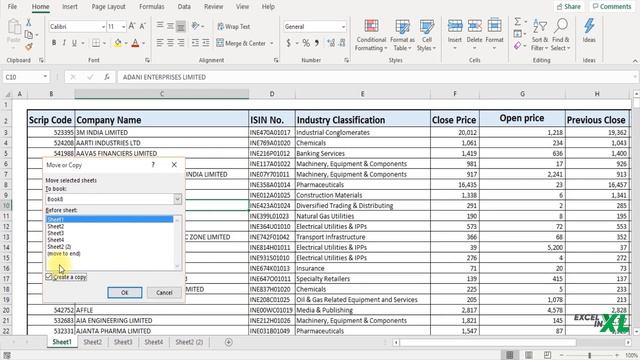Viewport: 640px width, 360px height.
Task: Increase font size with larger A icon
Action: [x=132, y=26]
